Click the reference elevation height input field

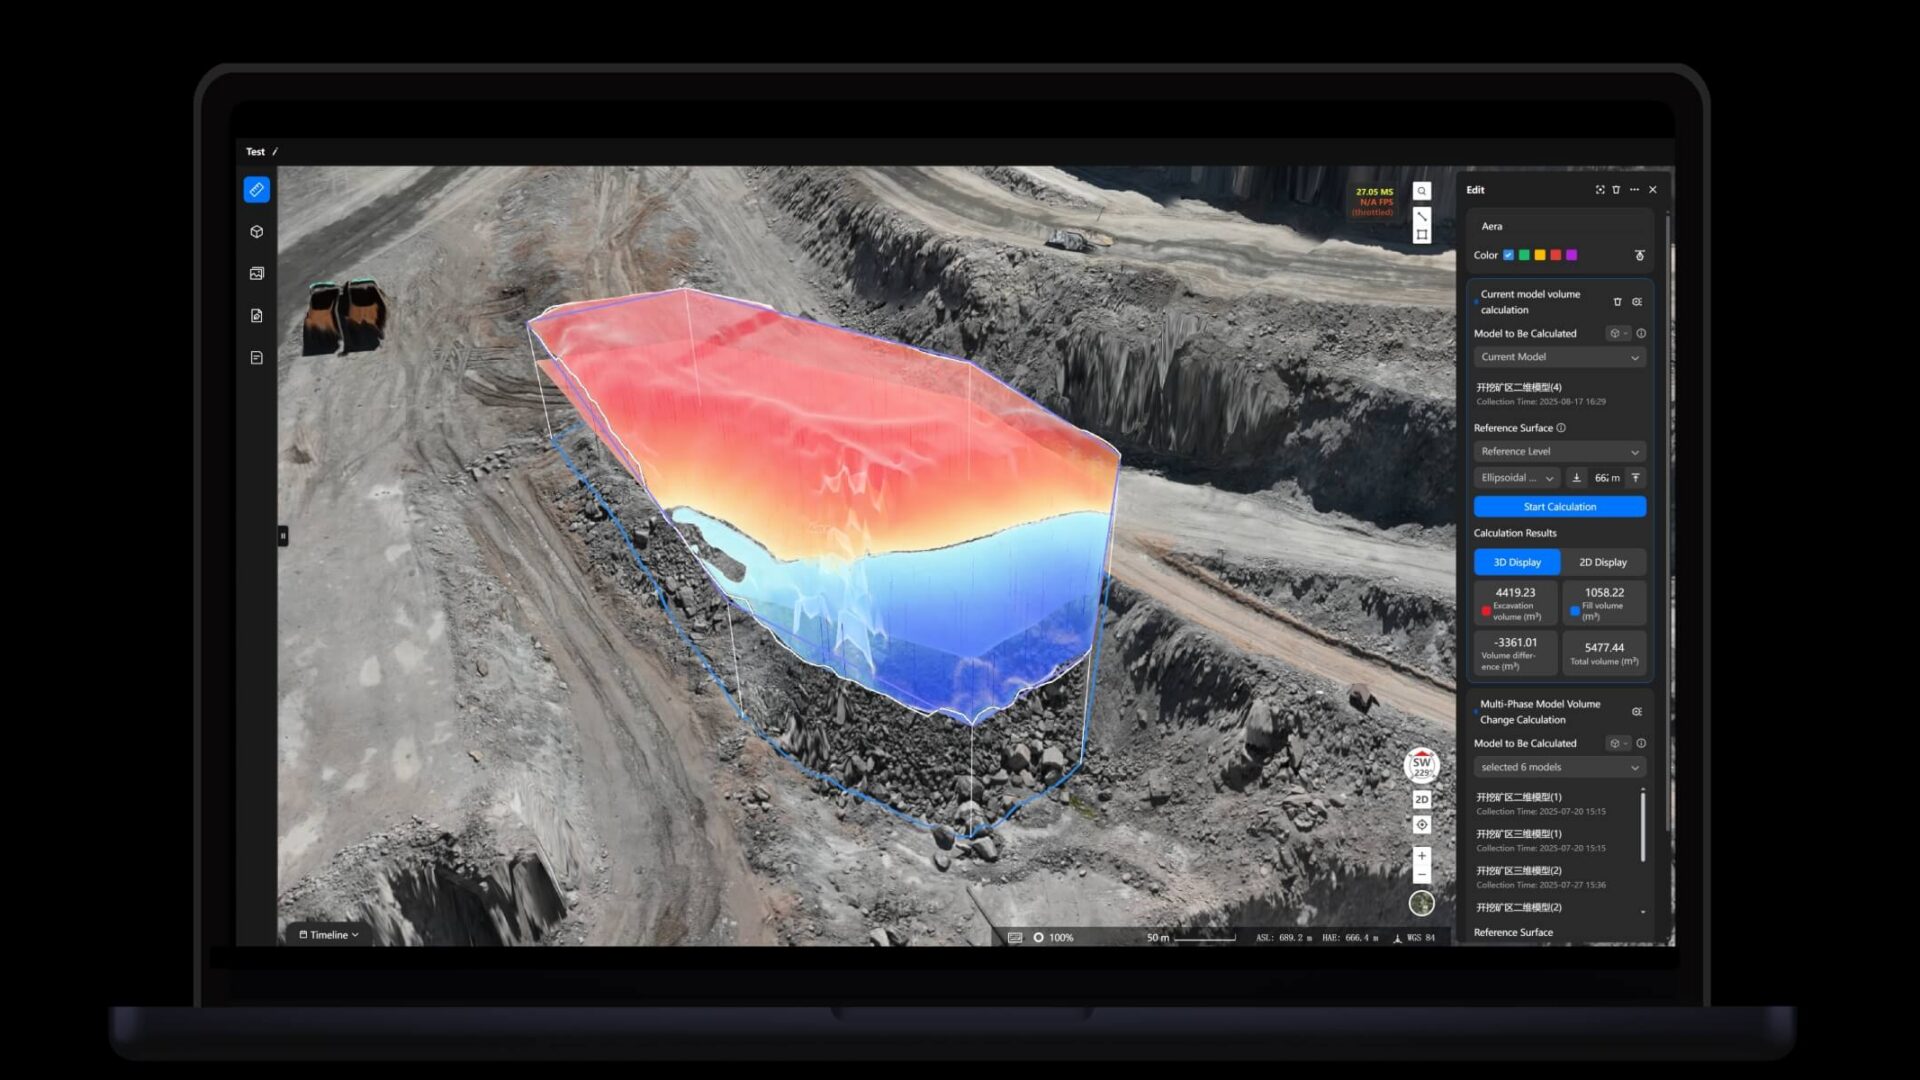click(1605, 478)
